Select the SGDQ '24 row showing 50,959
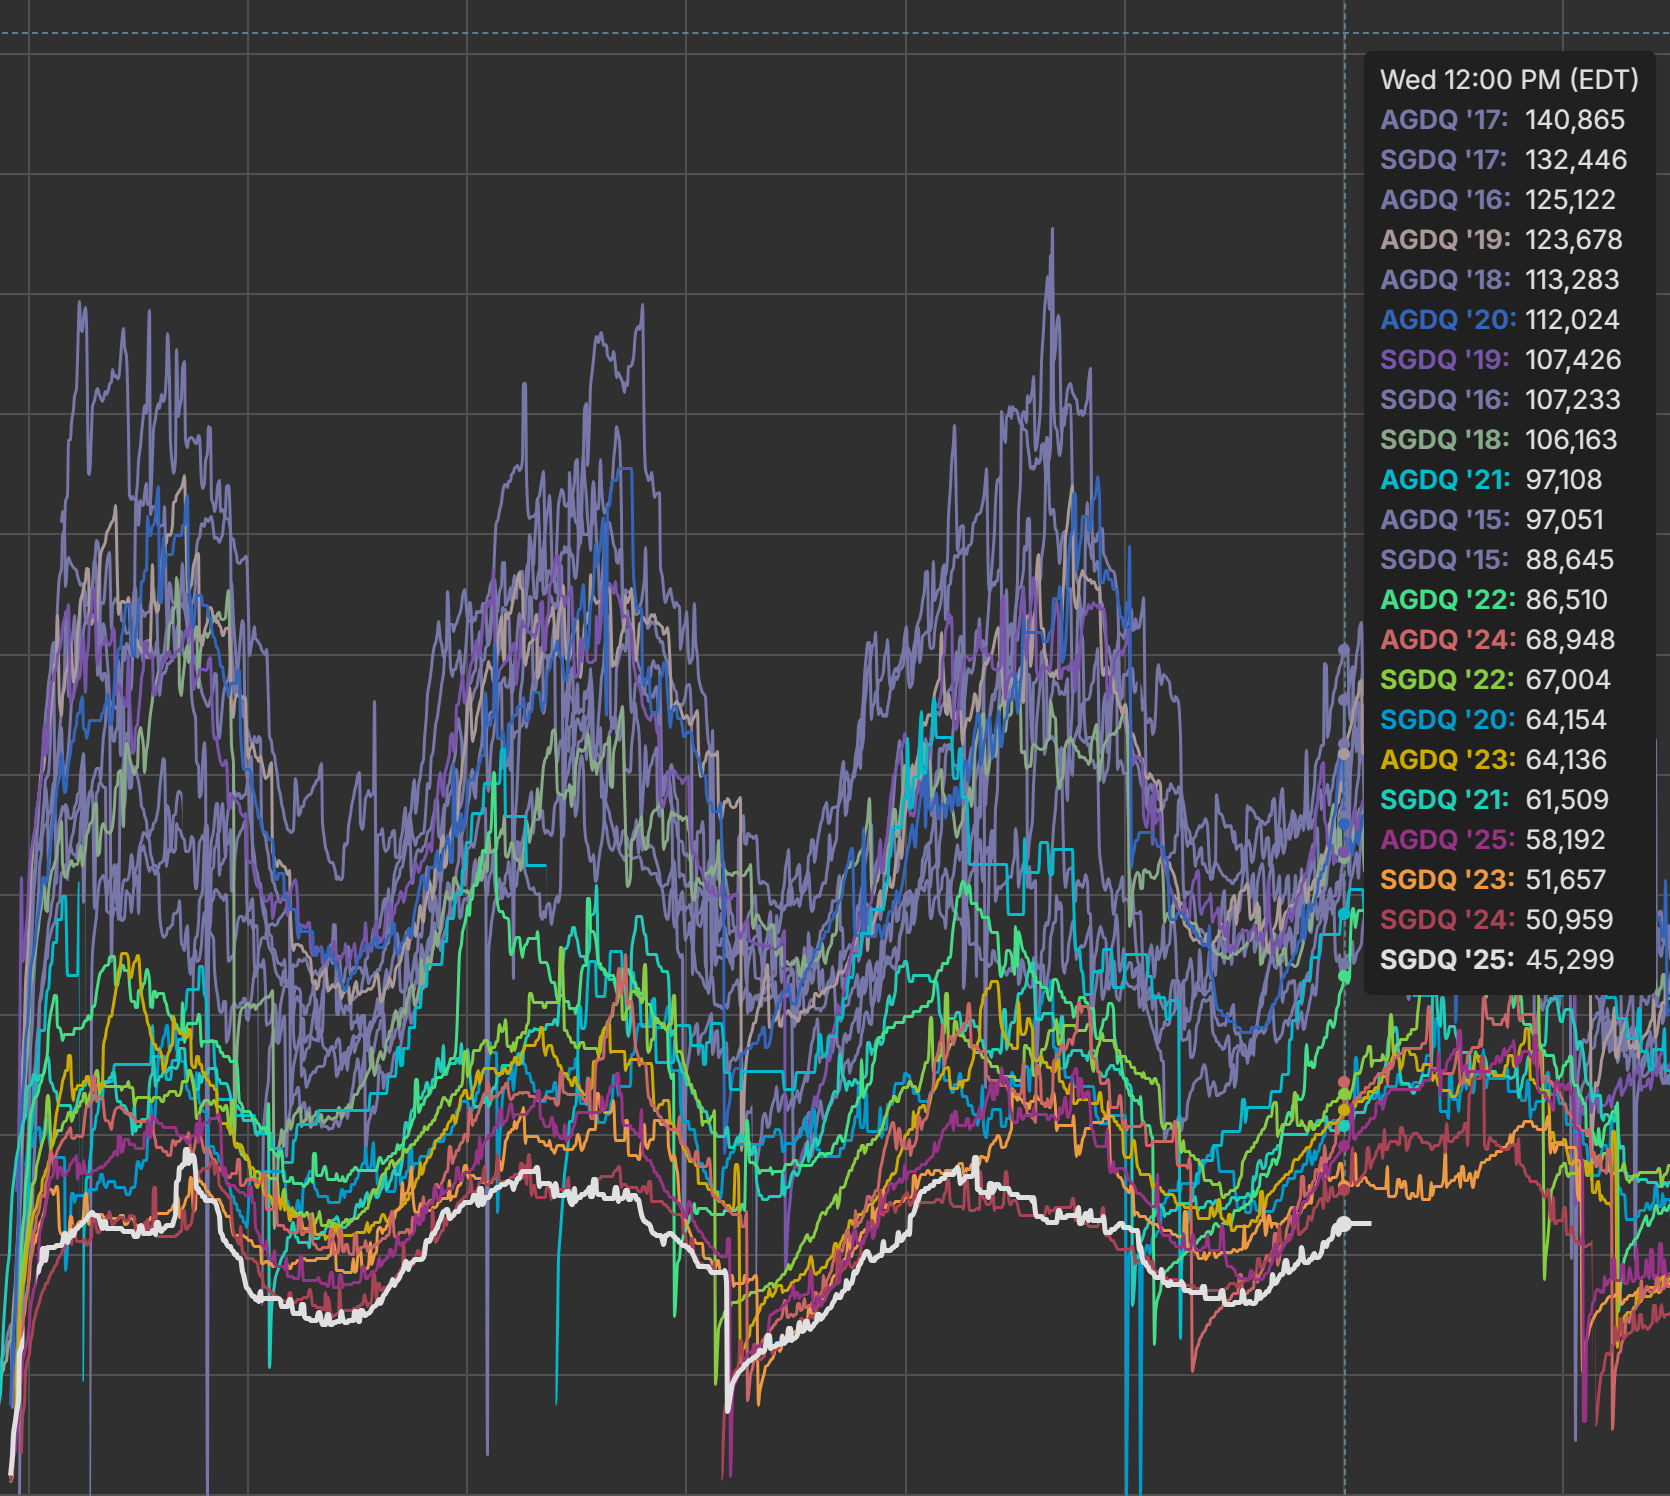Image resolution: width=1670 pixels, height=1496 pixels. click(x=1497, y=920)
